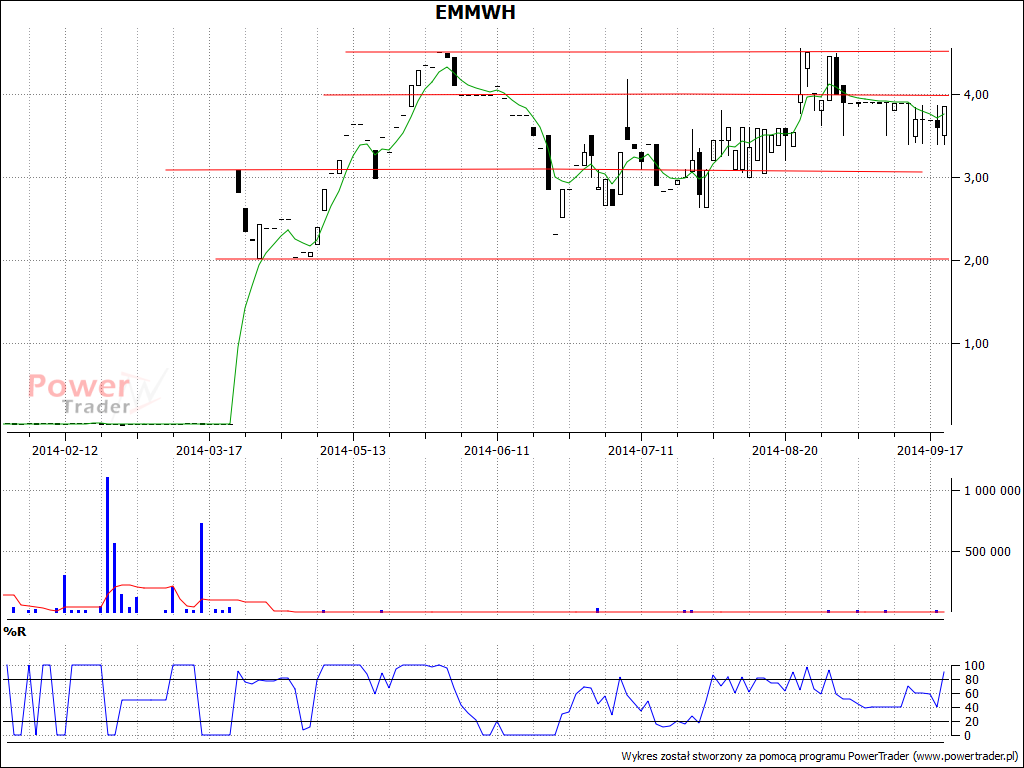
Task: Select the 2014-06-11 date label
Action: point(497,451)
